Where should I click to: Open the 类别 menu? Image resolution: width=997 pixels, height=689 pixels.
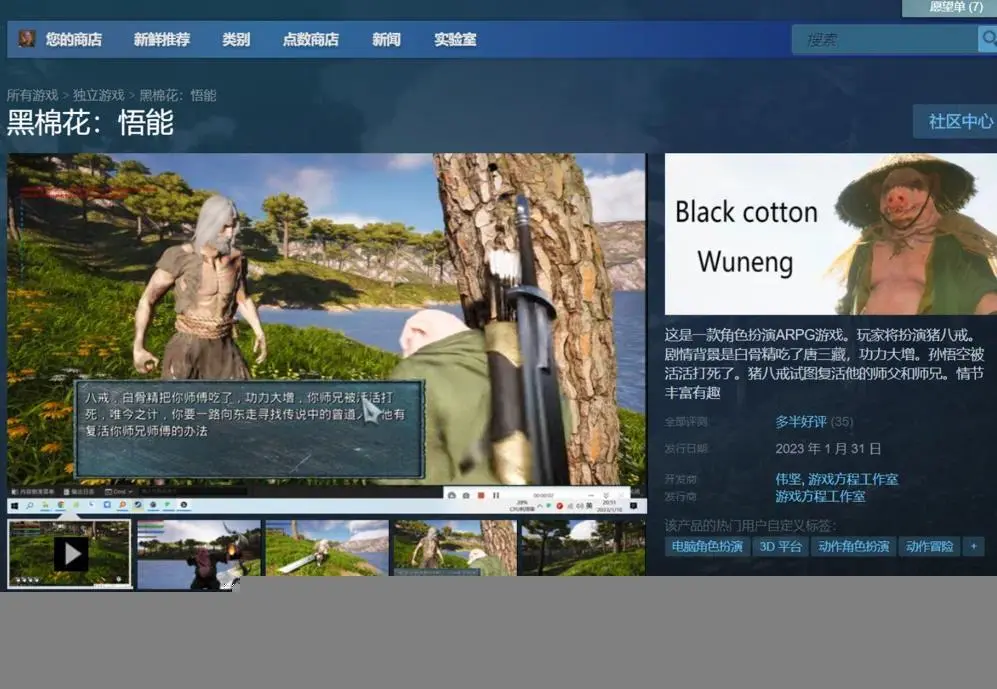point(236,39)
